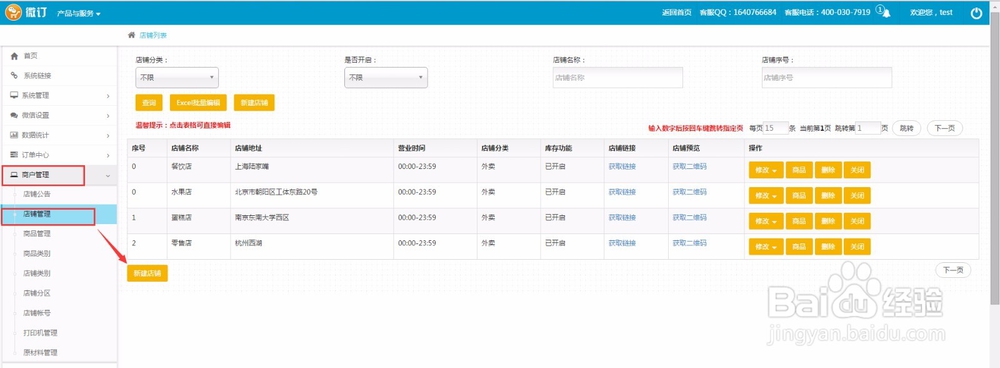Viewport: 1000px width, 368px height.
Task: Open the 店铺分类 filter dropdown
Action: tap(177, 77)
